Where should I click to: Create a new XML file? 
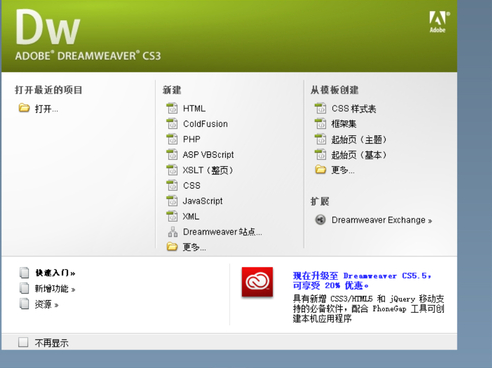click(191, 216)
